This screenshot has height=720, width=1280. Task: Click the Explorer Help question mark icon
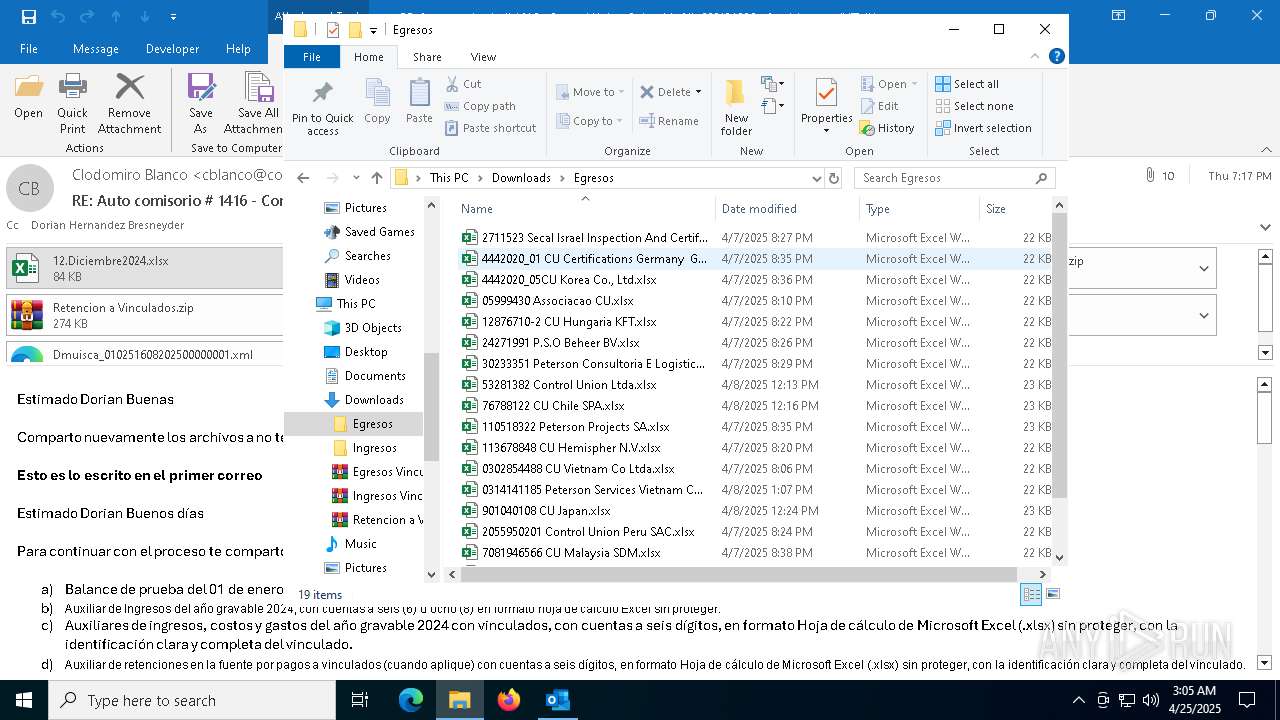point(1057,57)
